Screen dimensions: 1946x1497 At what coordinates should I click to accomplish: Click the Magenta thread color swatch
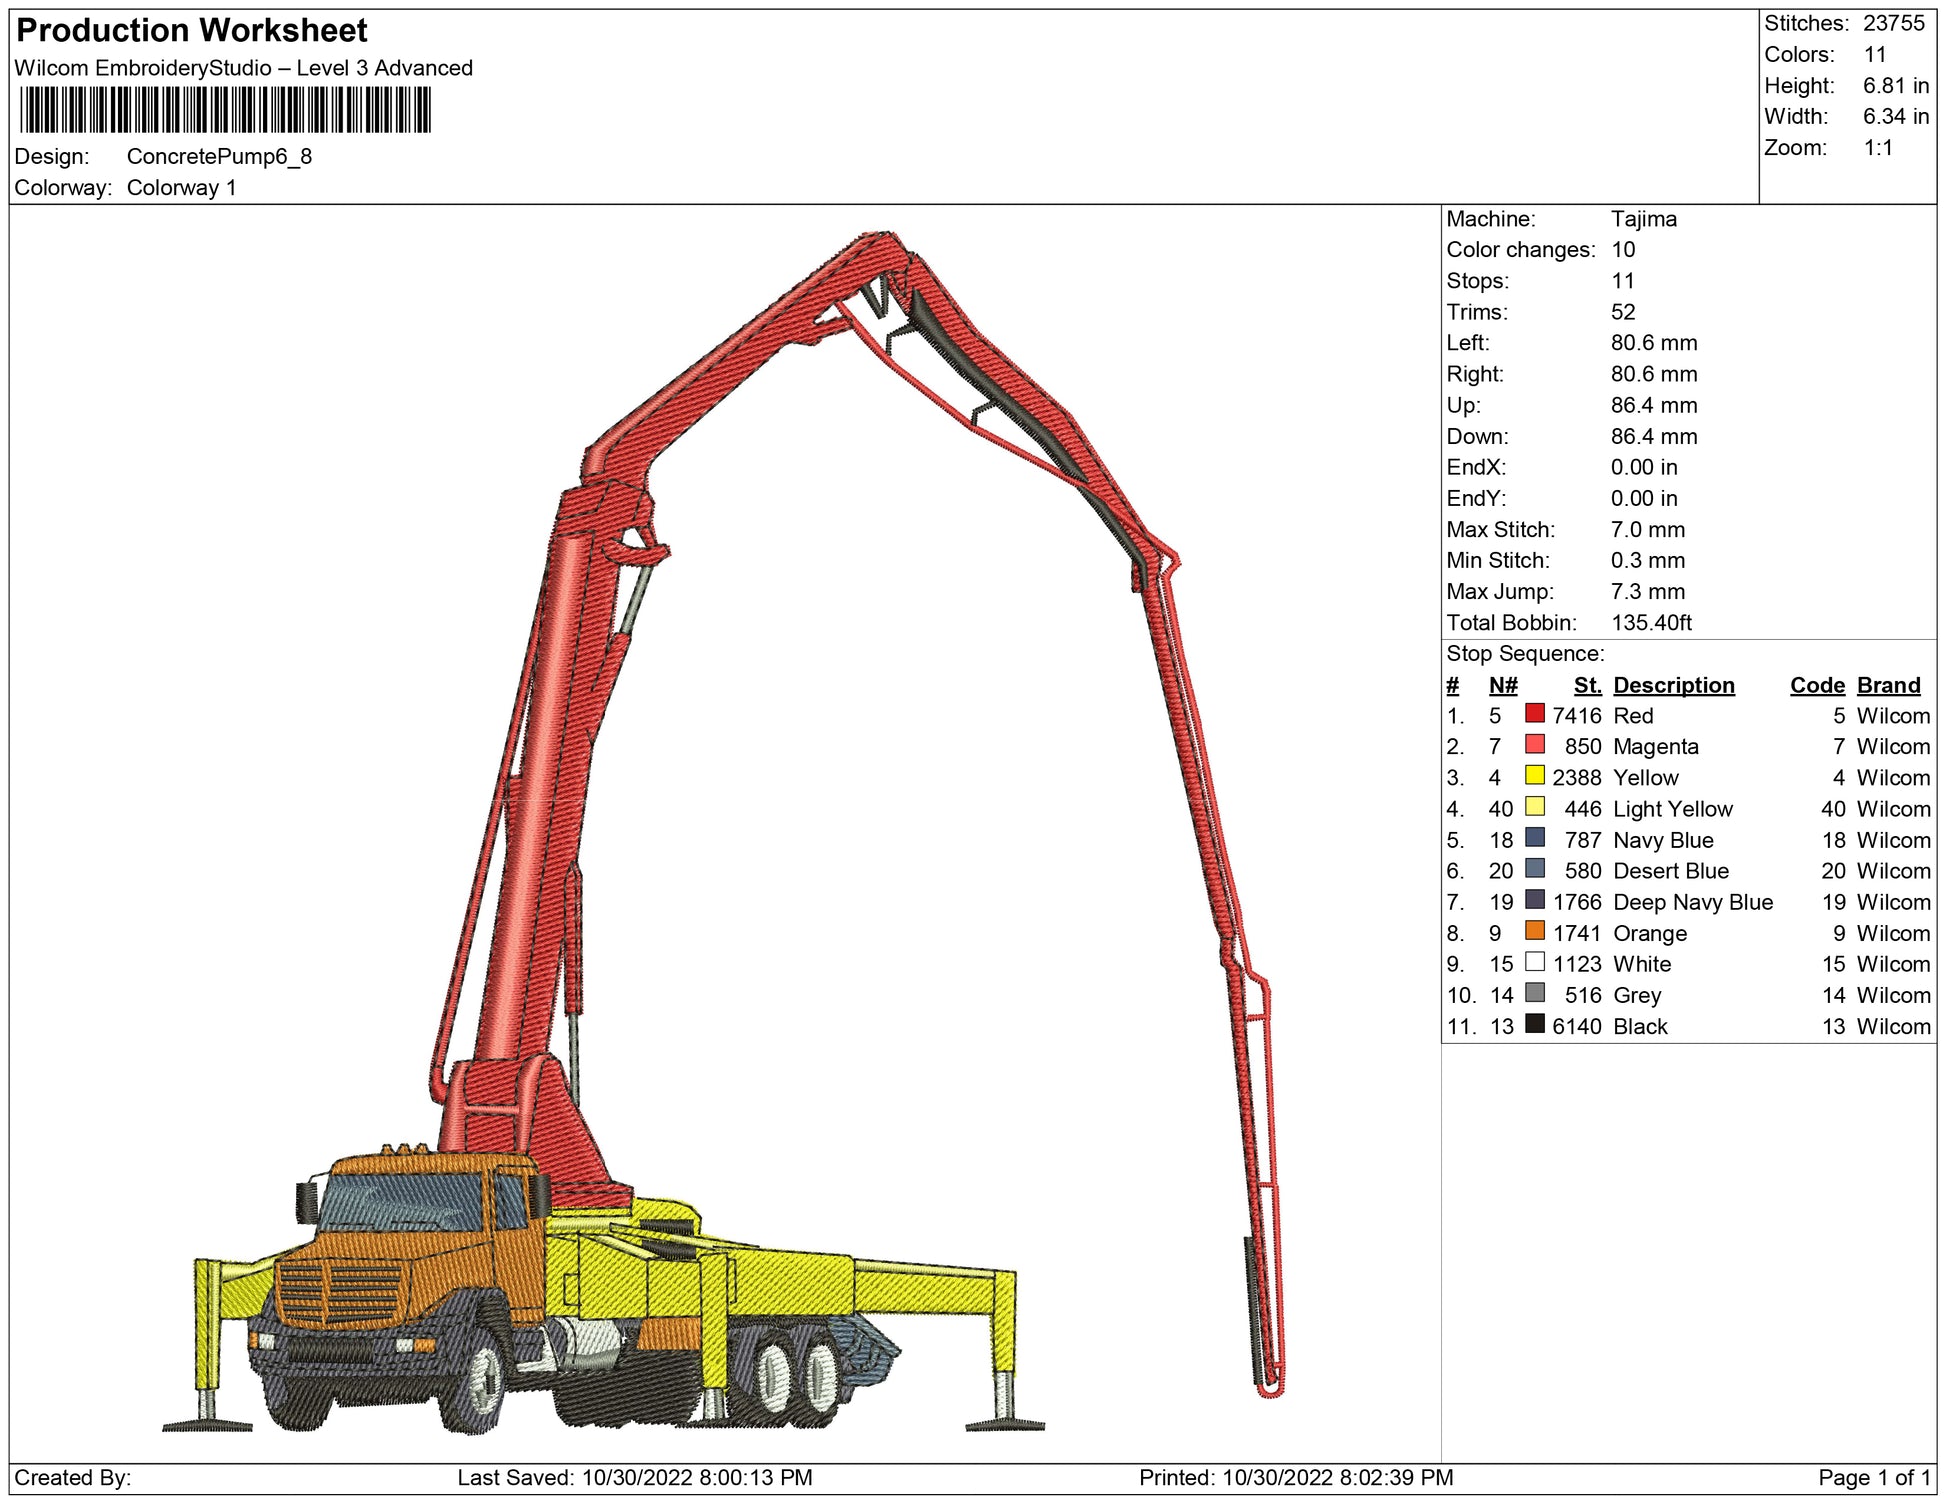click(1534, 745)
